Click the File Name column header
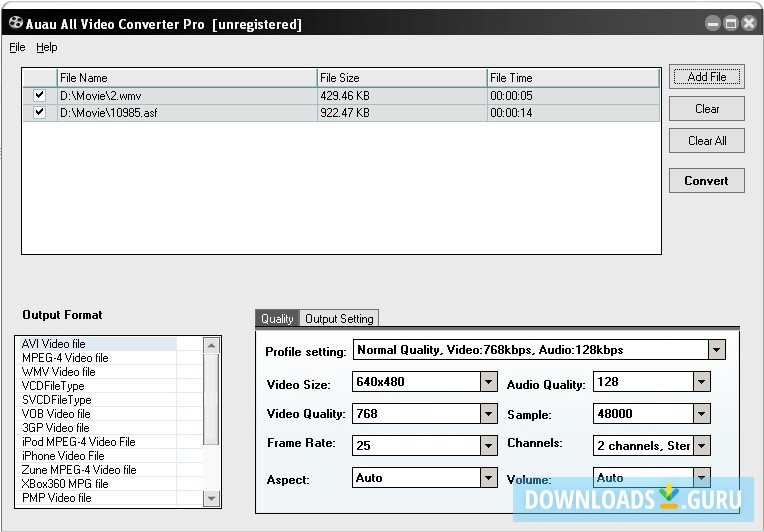The image size is (764, 532). click(187, 78)
